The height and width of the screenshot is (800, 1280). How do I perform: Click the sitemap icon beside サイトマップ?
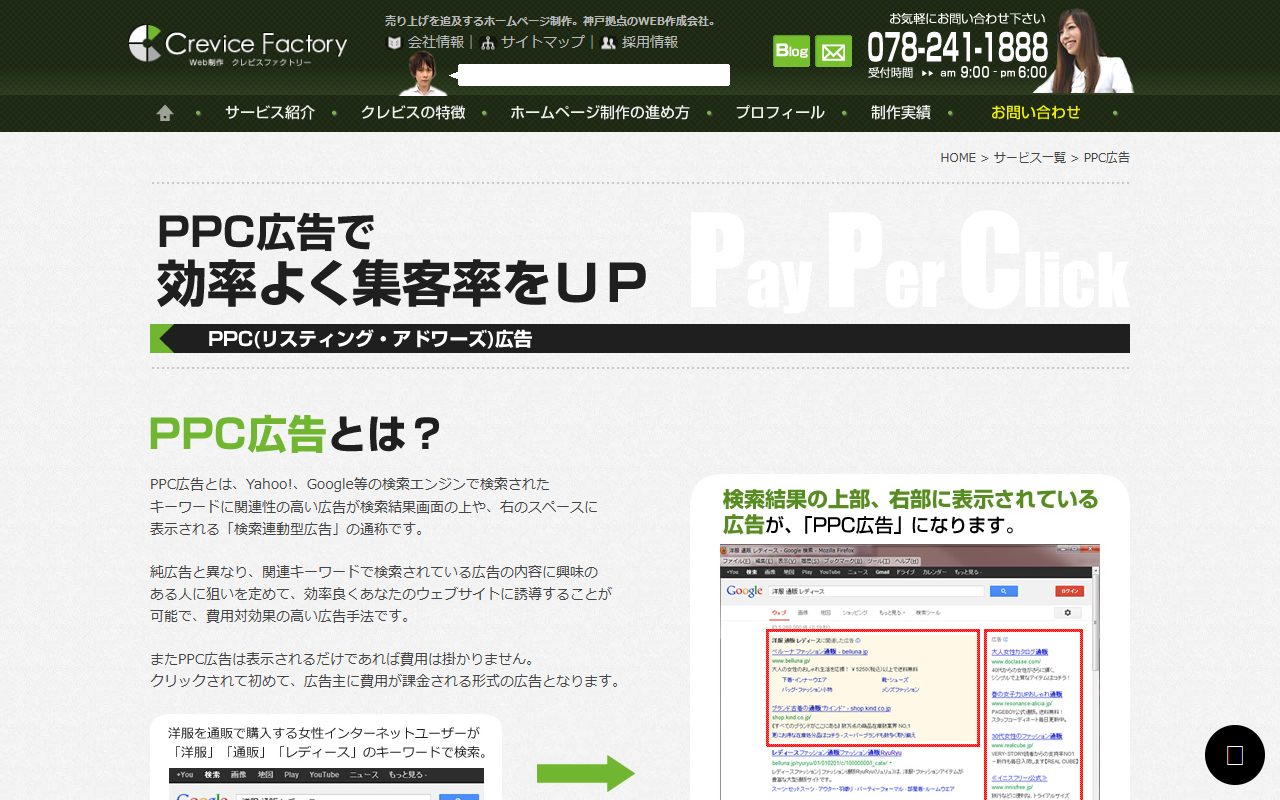click(488, 43)
